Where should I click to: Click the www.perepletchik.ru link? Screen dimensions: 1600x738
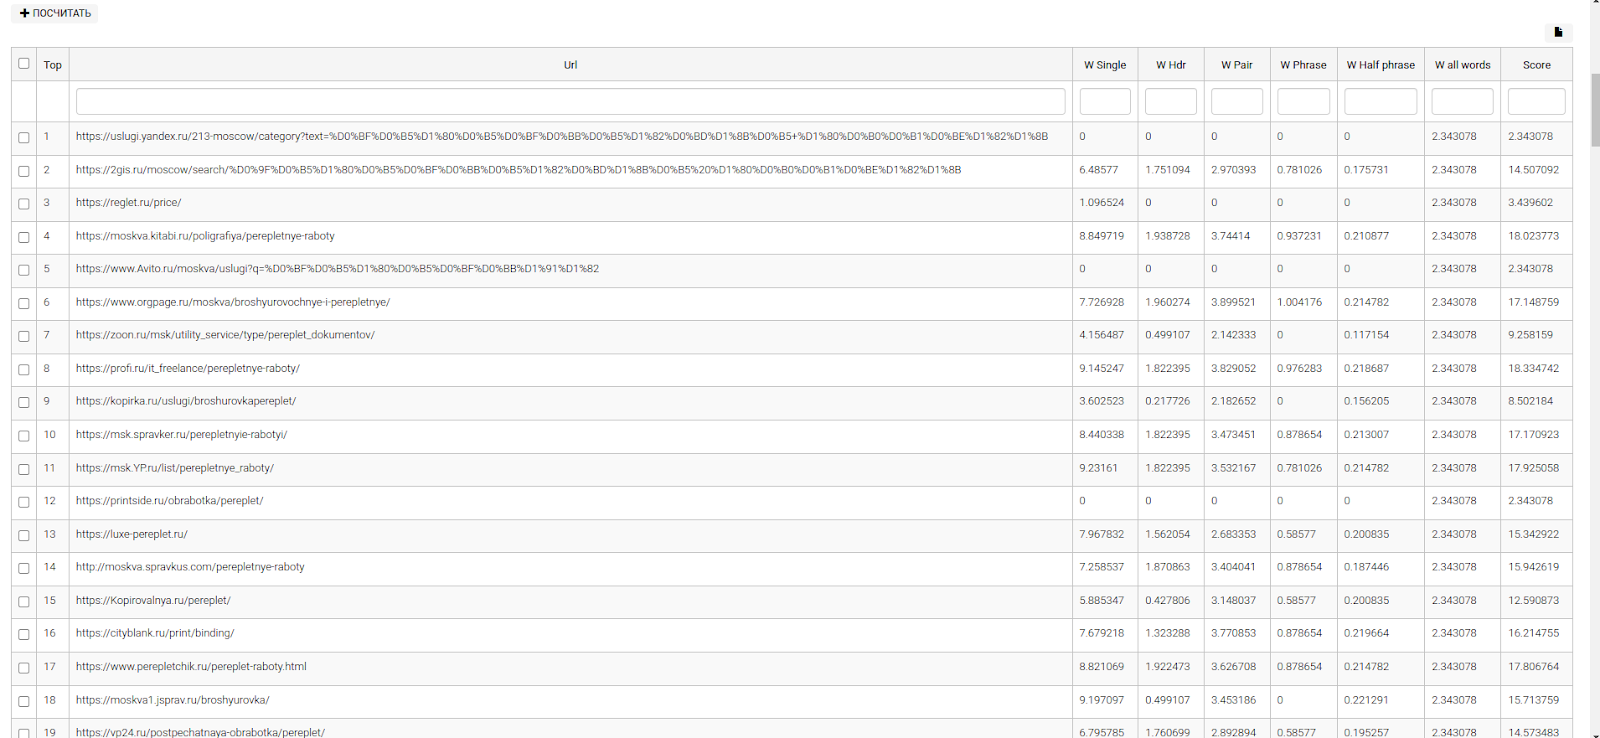pos(191,667)
